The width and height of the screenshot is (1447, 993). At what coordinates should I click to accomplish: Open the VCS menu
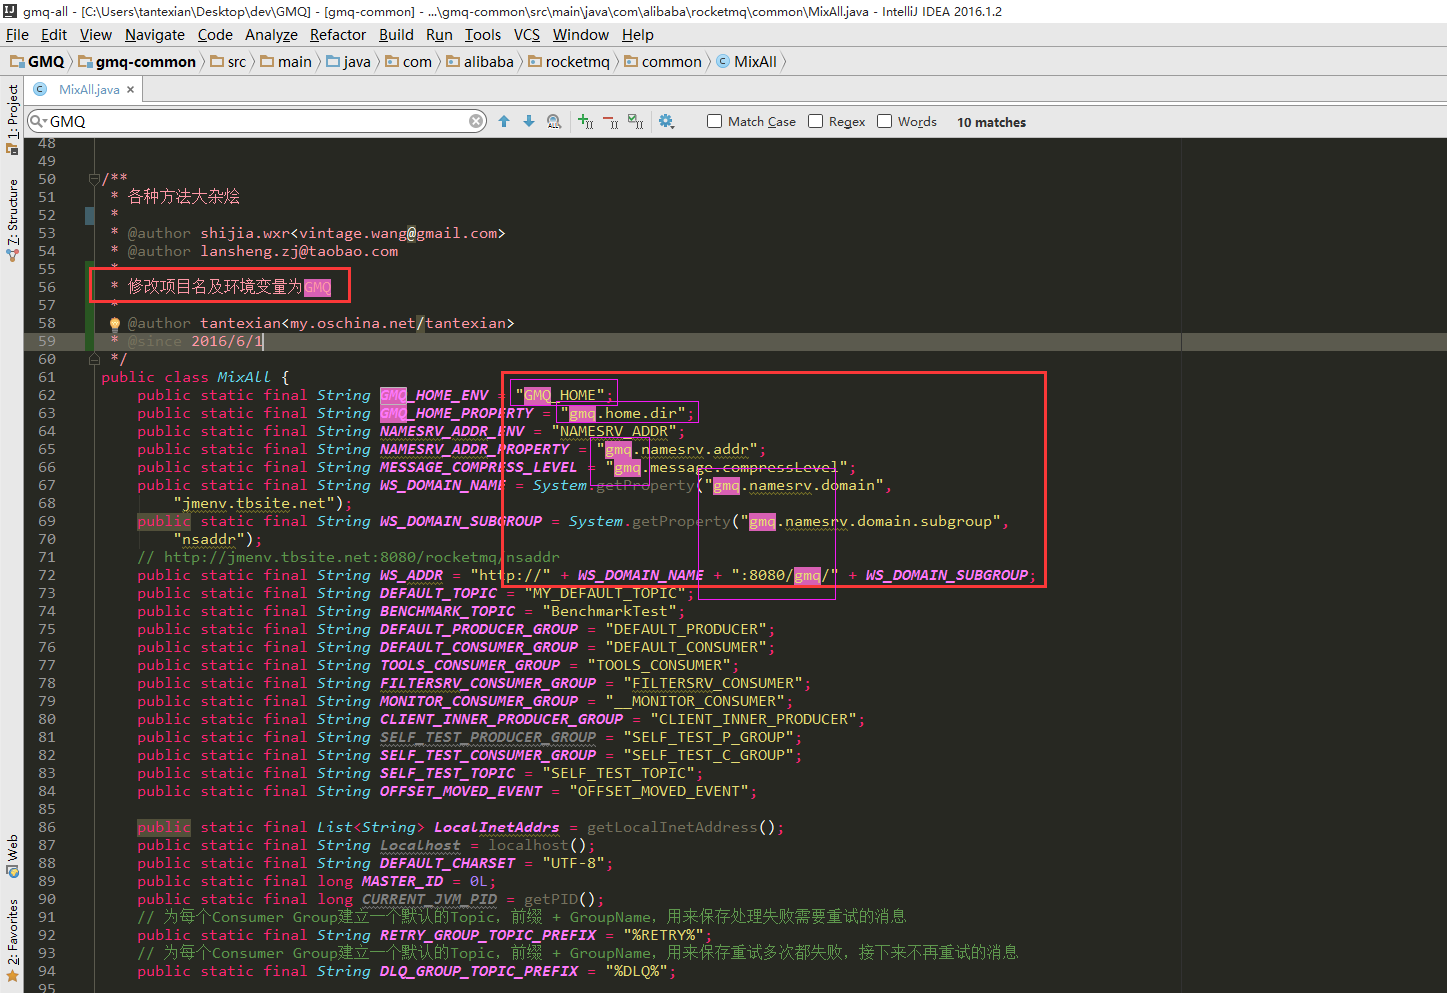(527, 34)
